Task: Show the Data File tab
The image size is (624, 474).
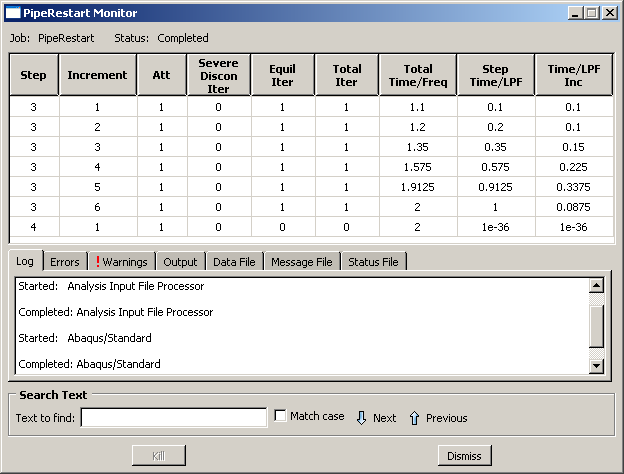Action: coord(234,262)
